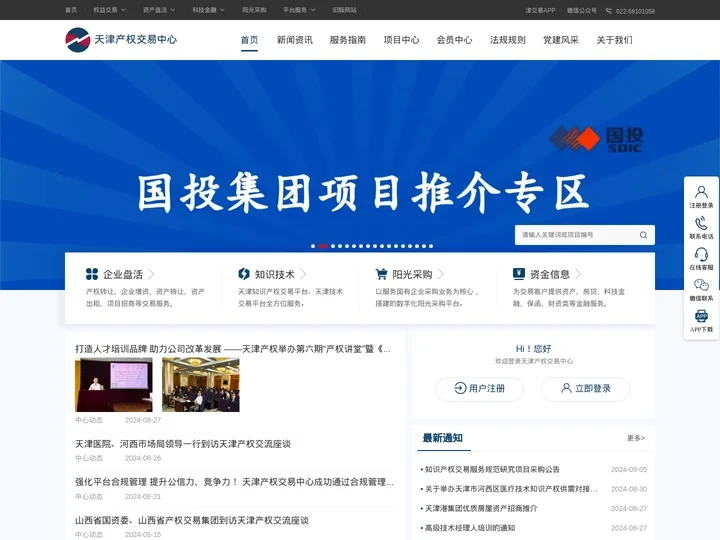The width and height of the screenshot is (720, 540).
Task: Click the 天津产权交易中心 logo
Action: pos(121,39)
